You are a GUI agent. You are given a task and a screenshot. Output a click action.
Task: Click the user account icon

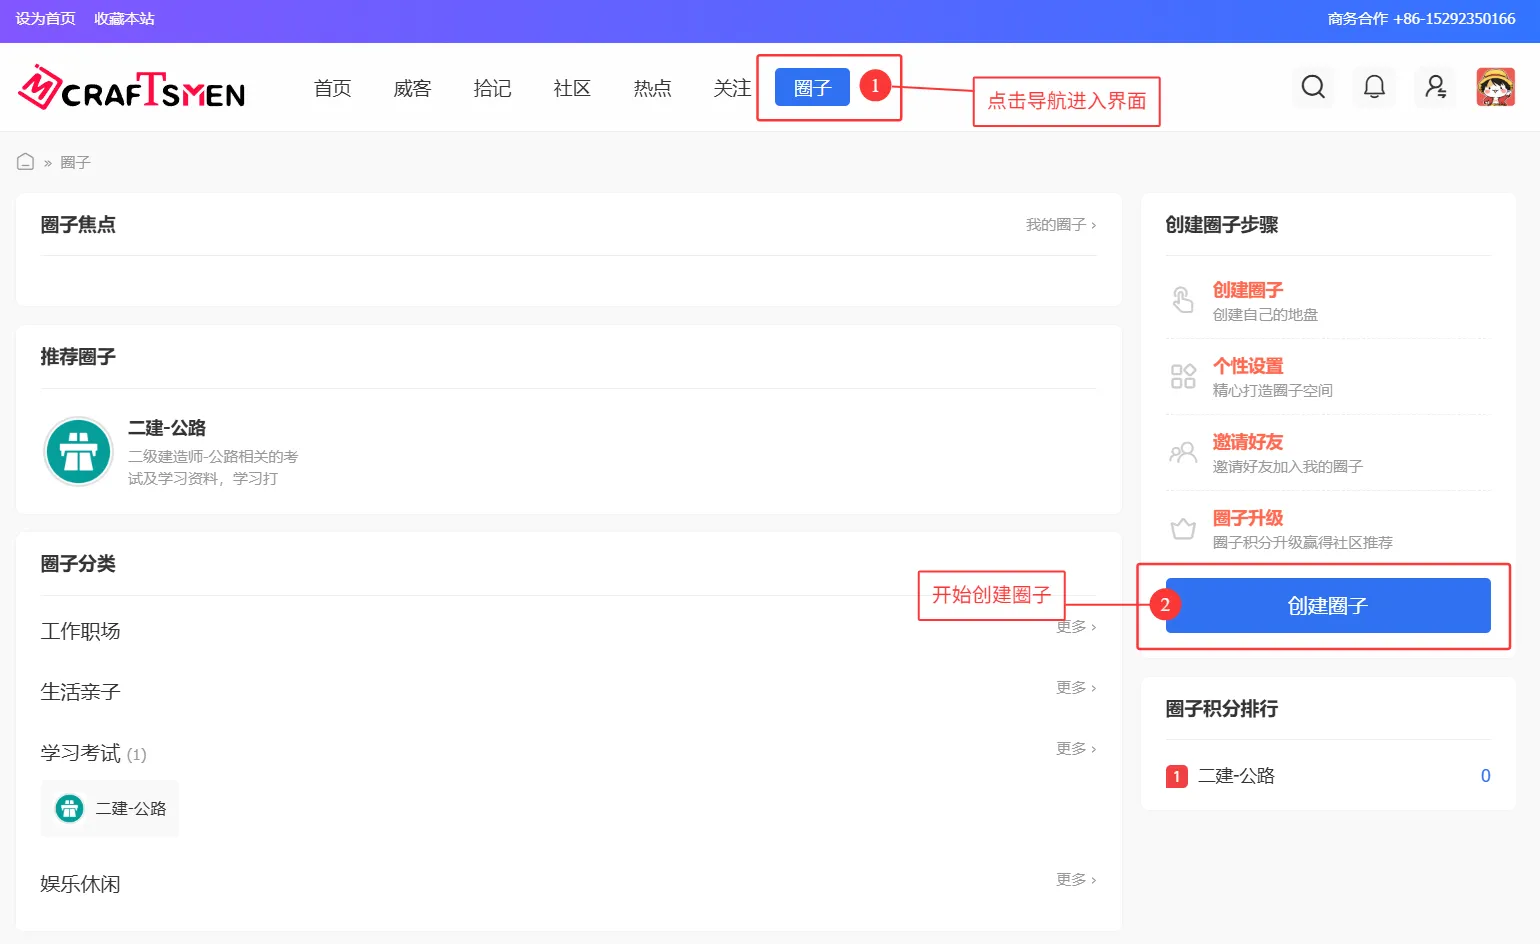[1435, 87]
